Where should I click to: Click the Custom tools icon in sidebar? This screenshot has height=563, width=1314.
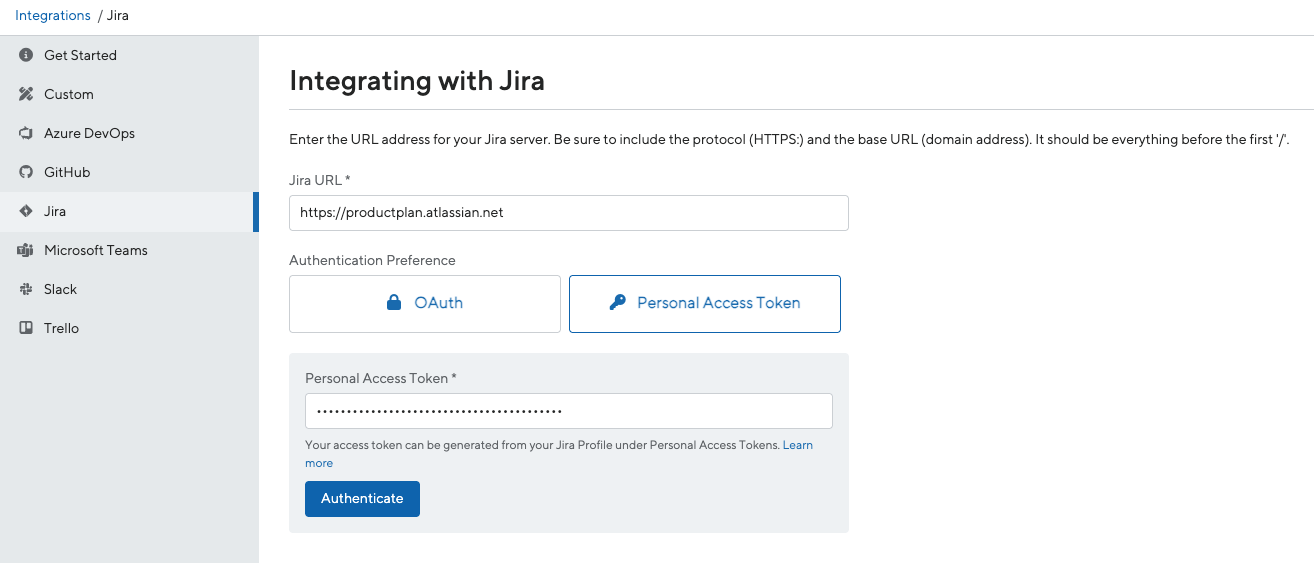(x=26, y=94)
